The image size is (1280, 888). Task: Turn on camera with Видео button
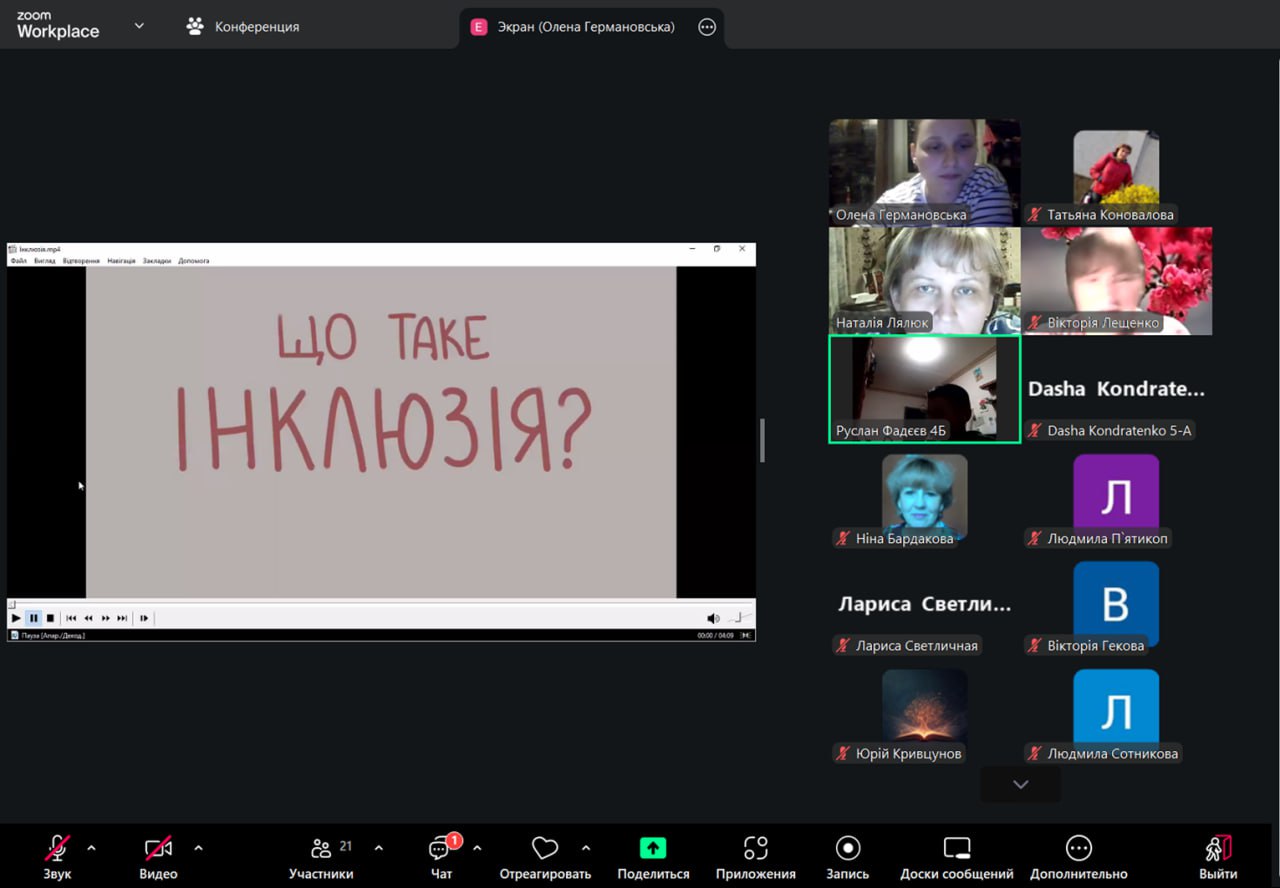pyautogui.click(x=158, y=849)
